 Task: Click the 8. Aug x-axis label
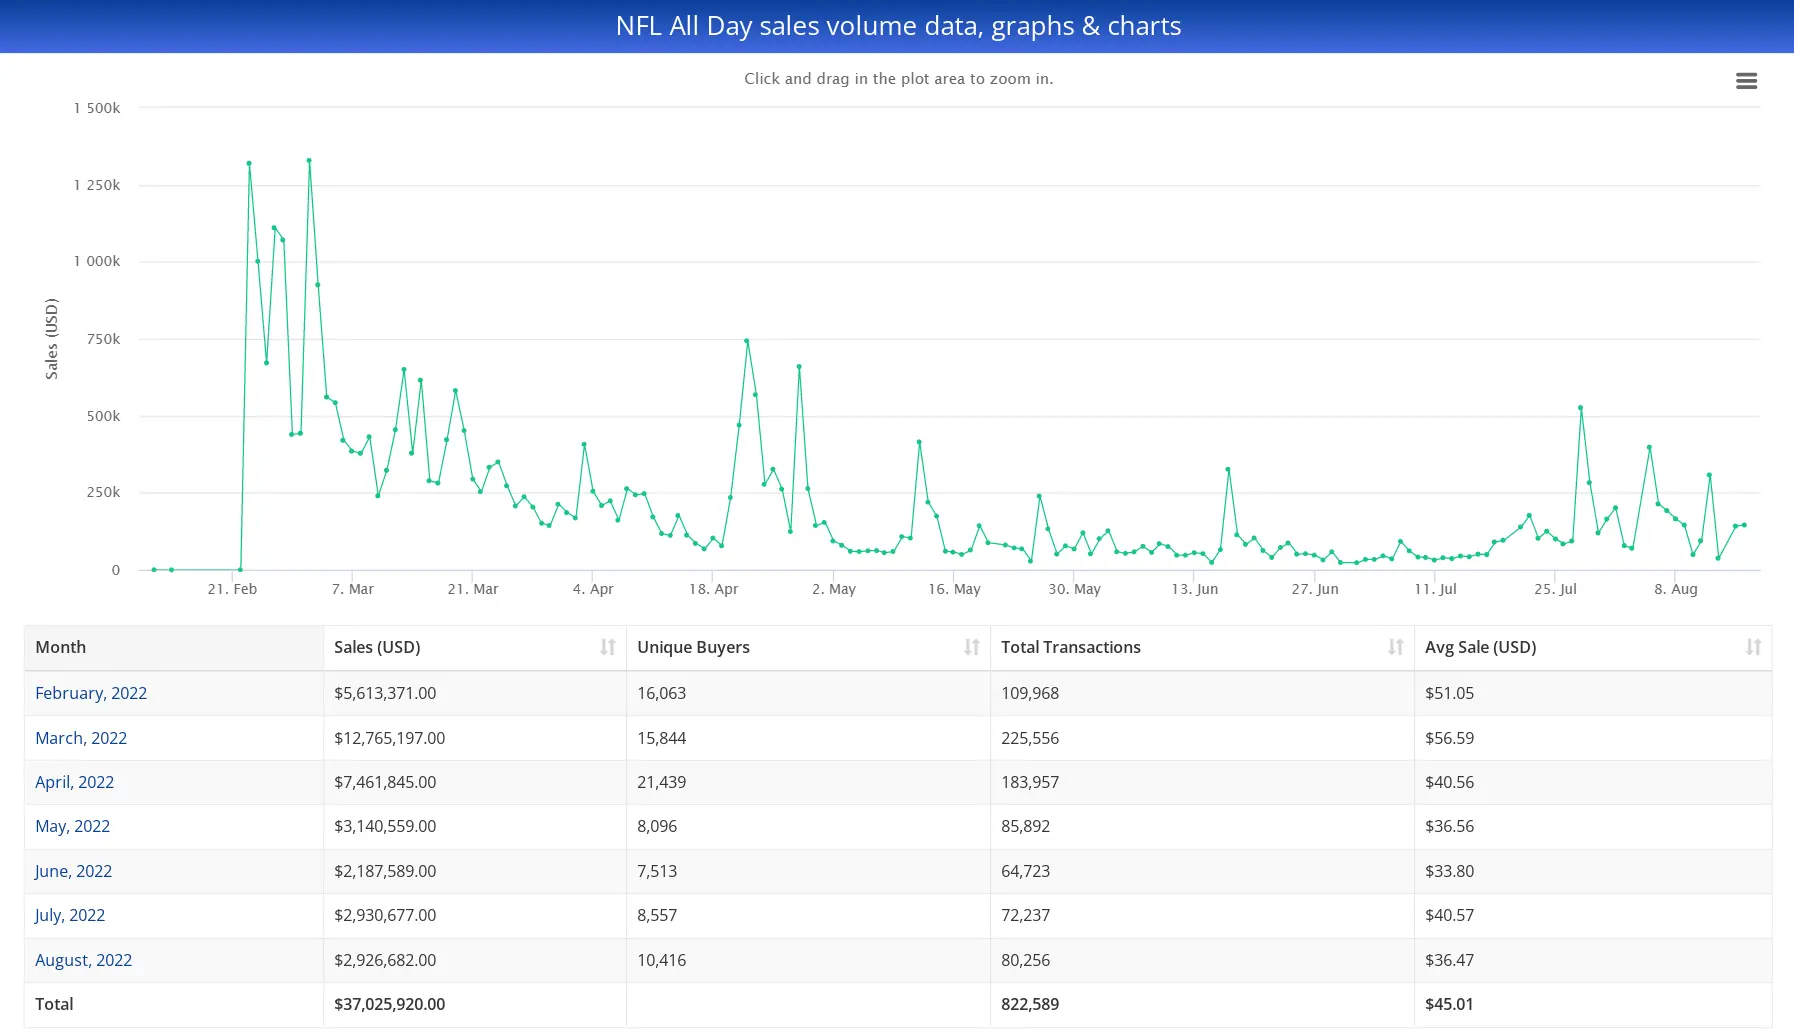coord(1675,589)
